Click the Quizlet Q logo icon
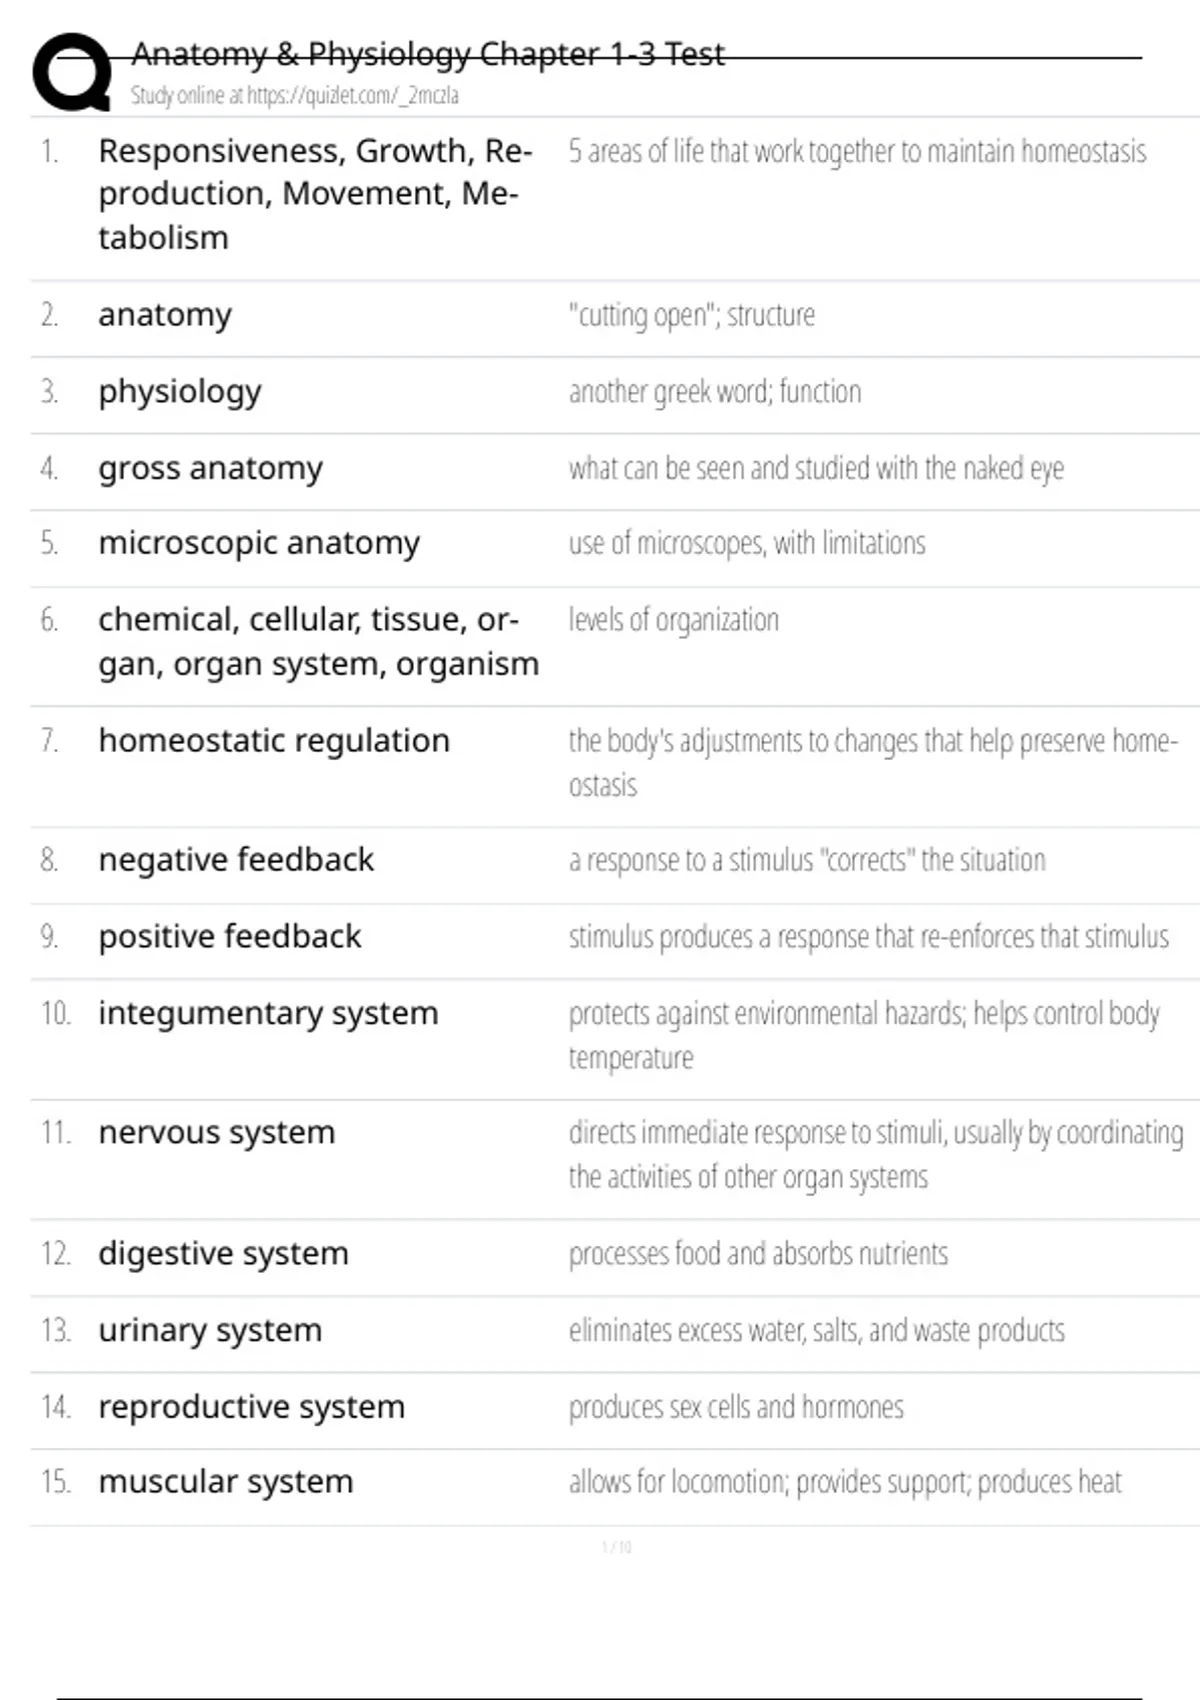 tap(72, 72)
